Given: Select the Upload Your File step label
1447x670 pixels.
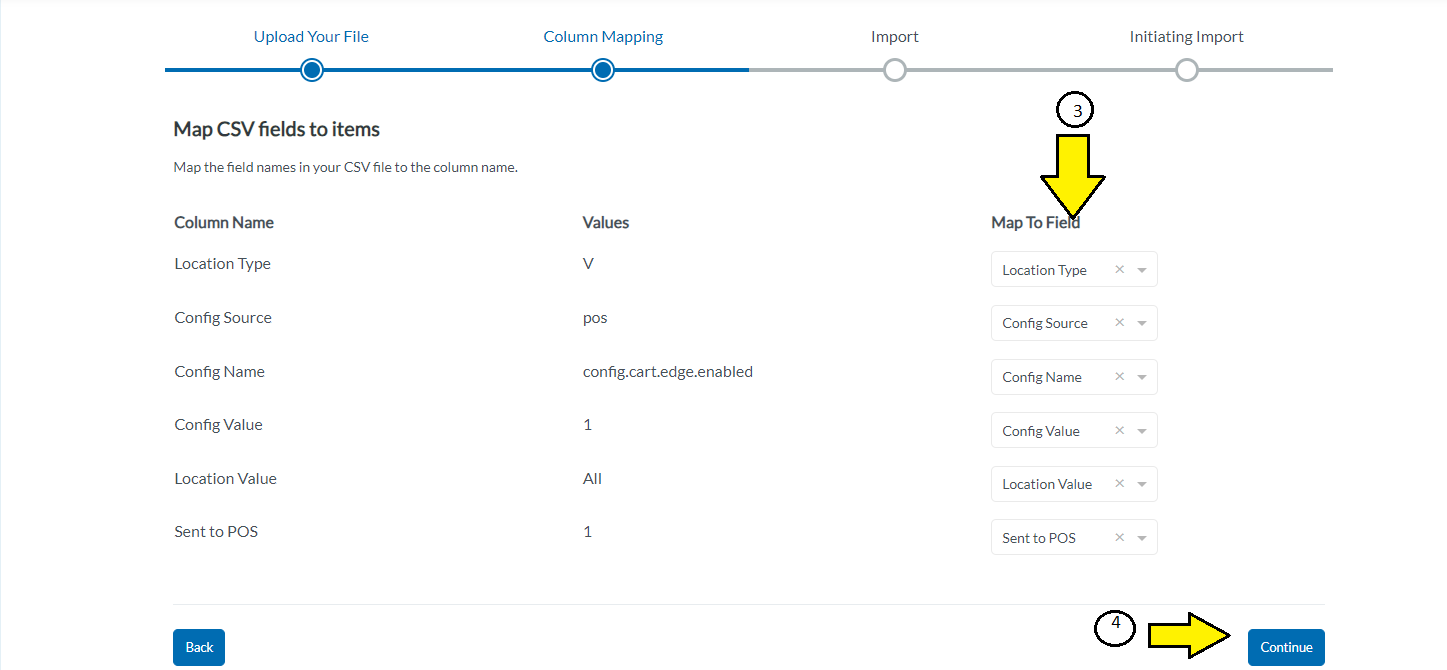Looking at the screenshot, I should [311, 36].
